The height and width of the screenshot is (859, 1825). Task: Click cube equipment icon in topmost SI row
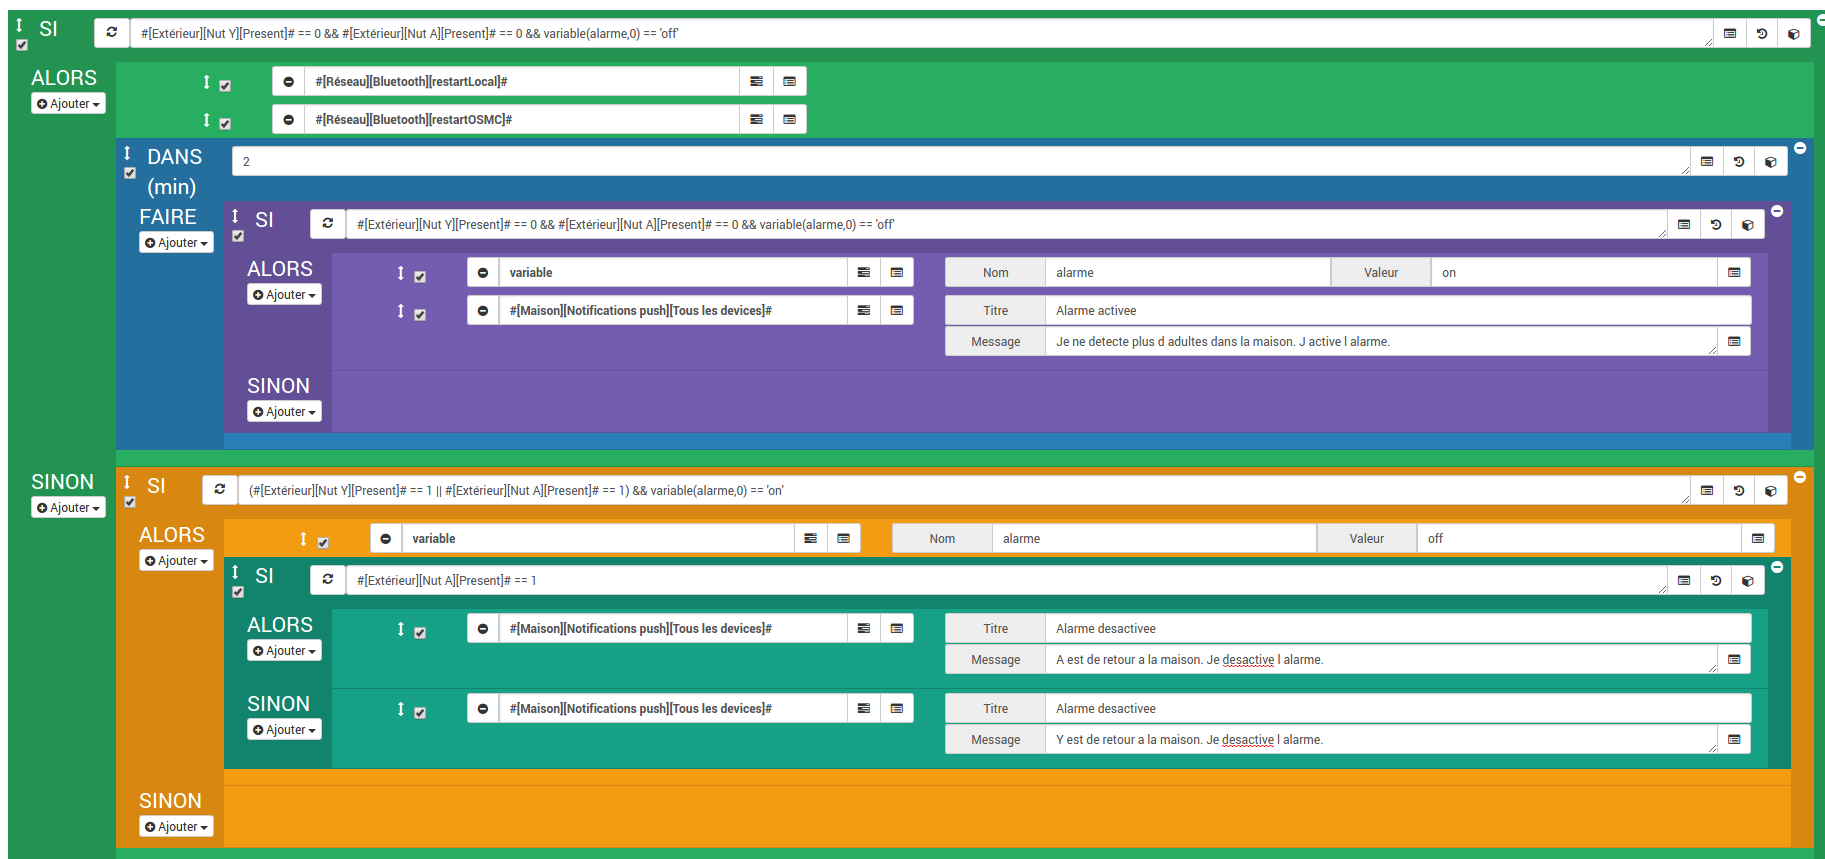pos(1794,33)
